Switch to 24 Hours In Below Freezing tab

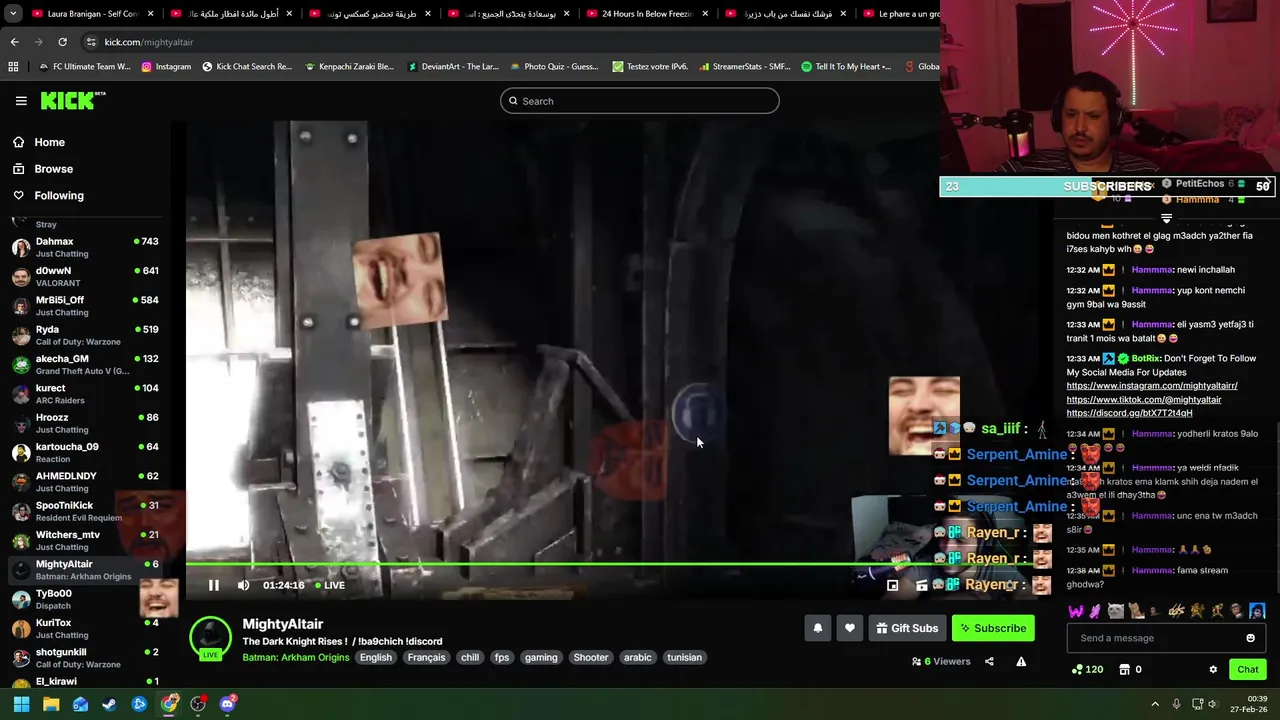(x=648, y=14)
